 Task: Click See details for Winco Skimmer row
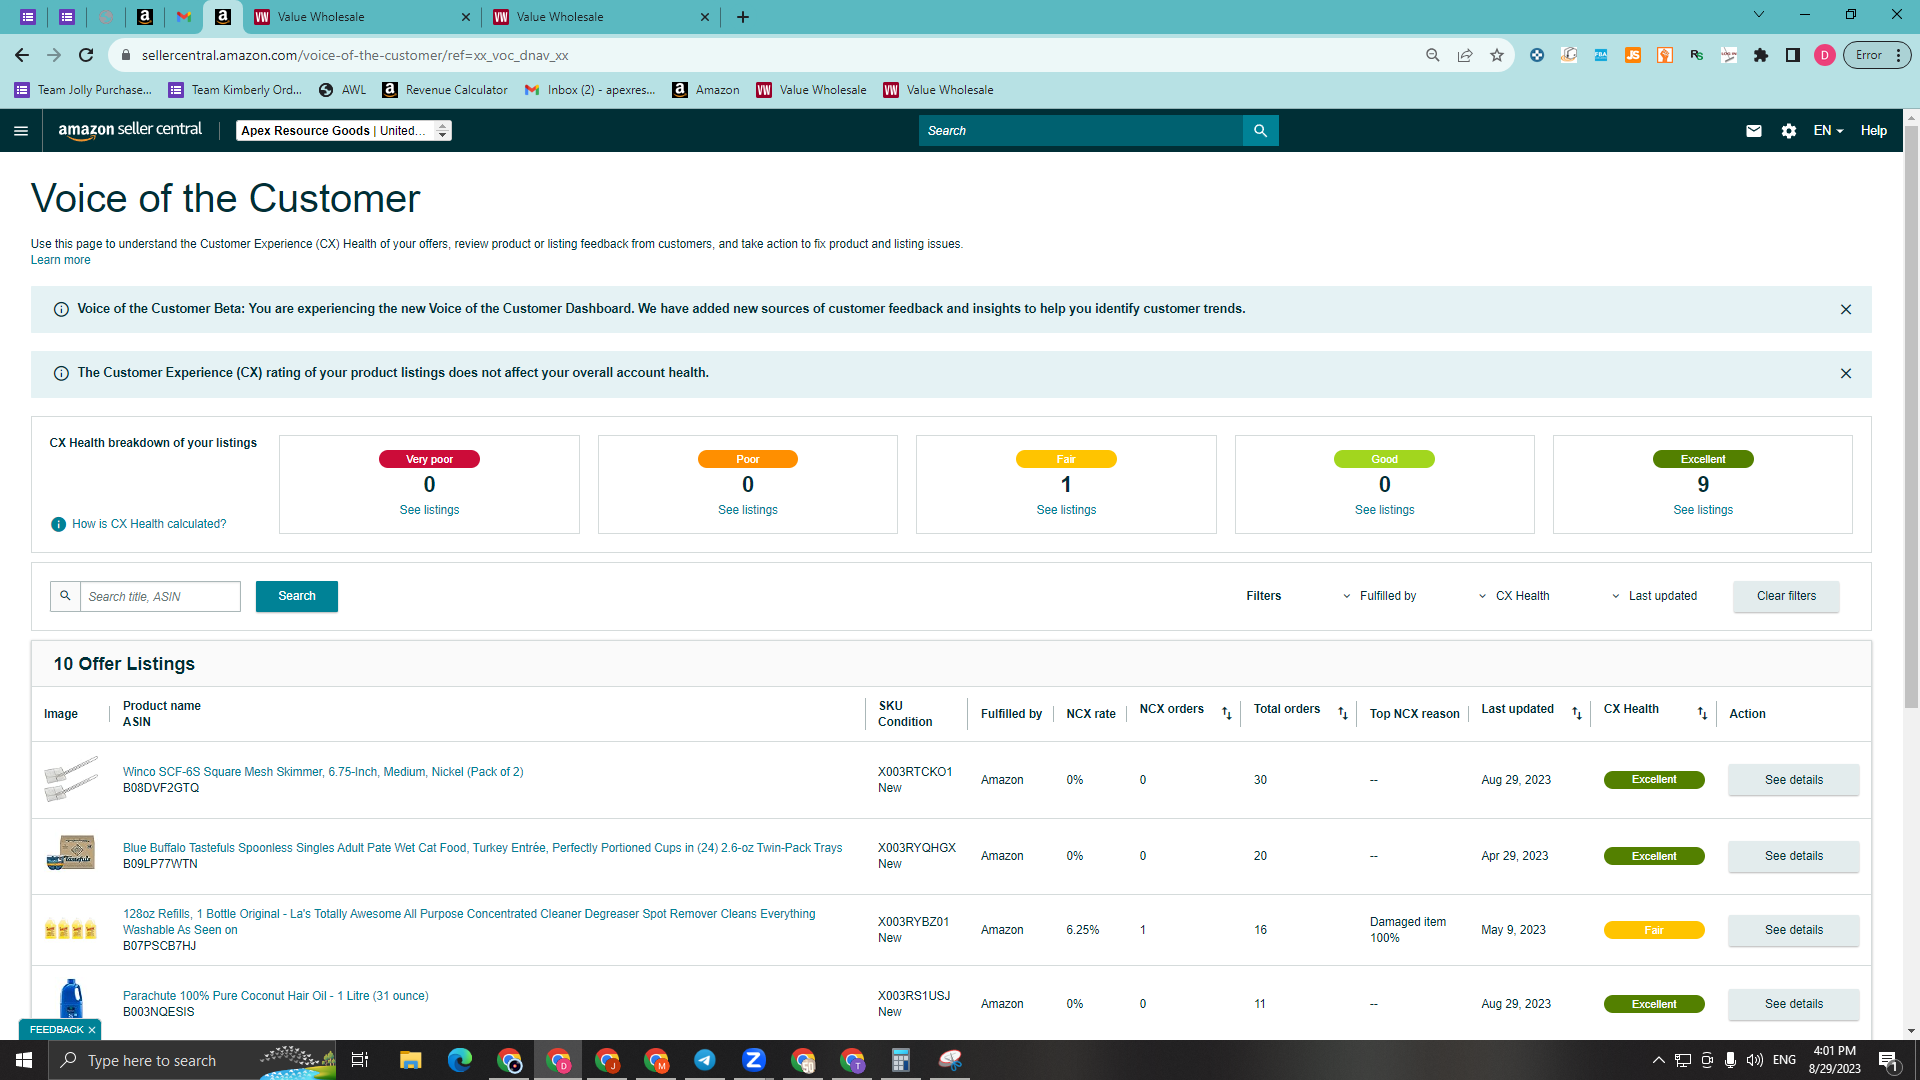click(1793, 780)
